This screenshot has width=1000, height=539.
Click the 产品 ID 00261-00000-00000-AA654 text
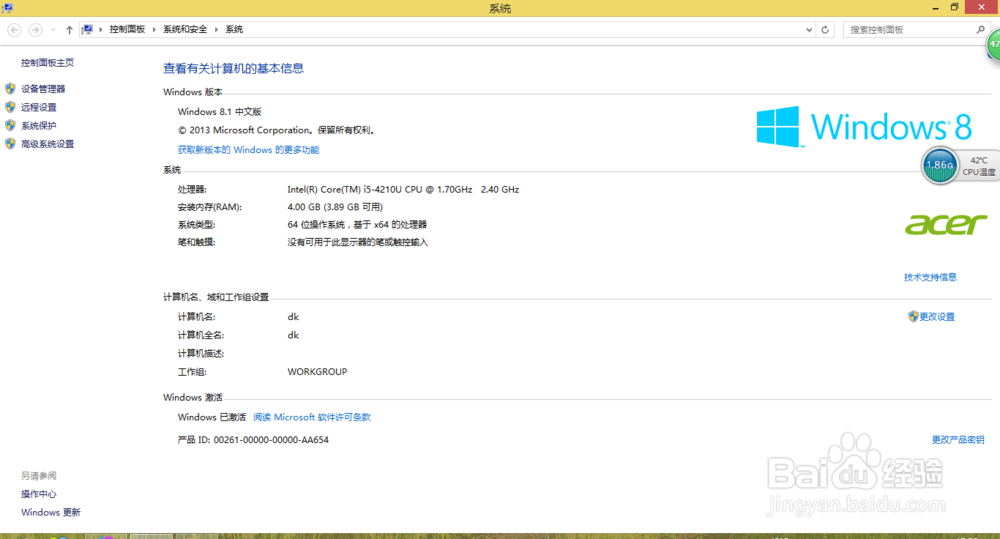click(253, 439)
